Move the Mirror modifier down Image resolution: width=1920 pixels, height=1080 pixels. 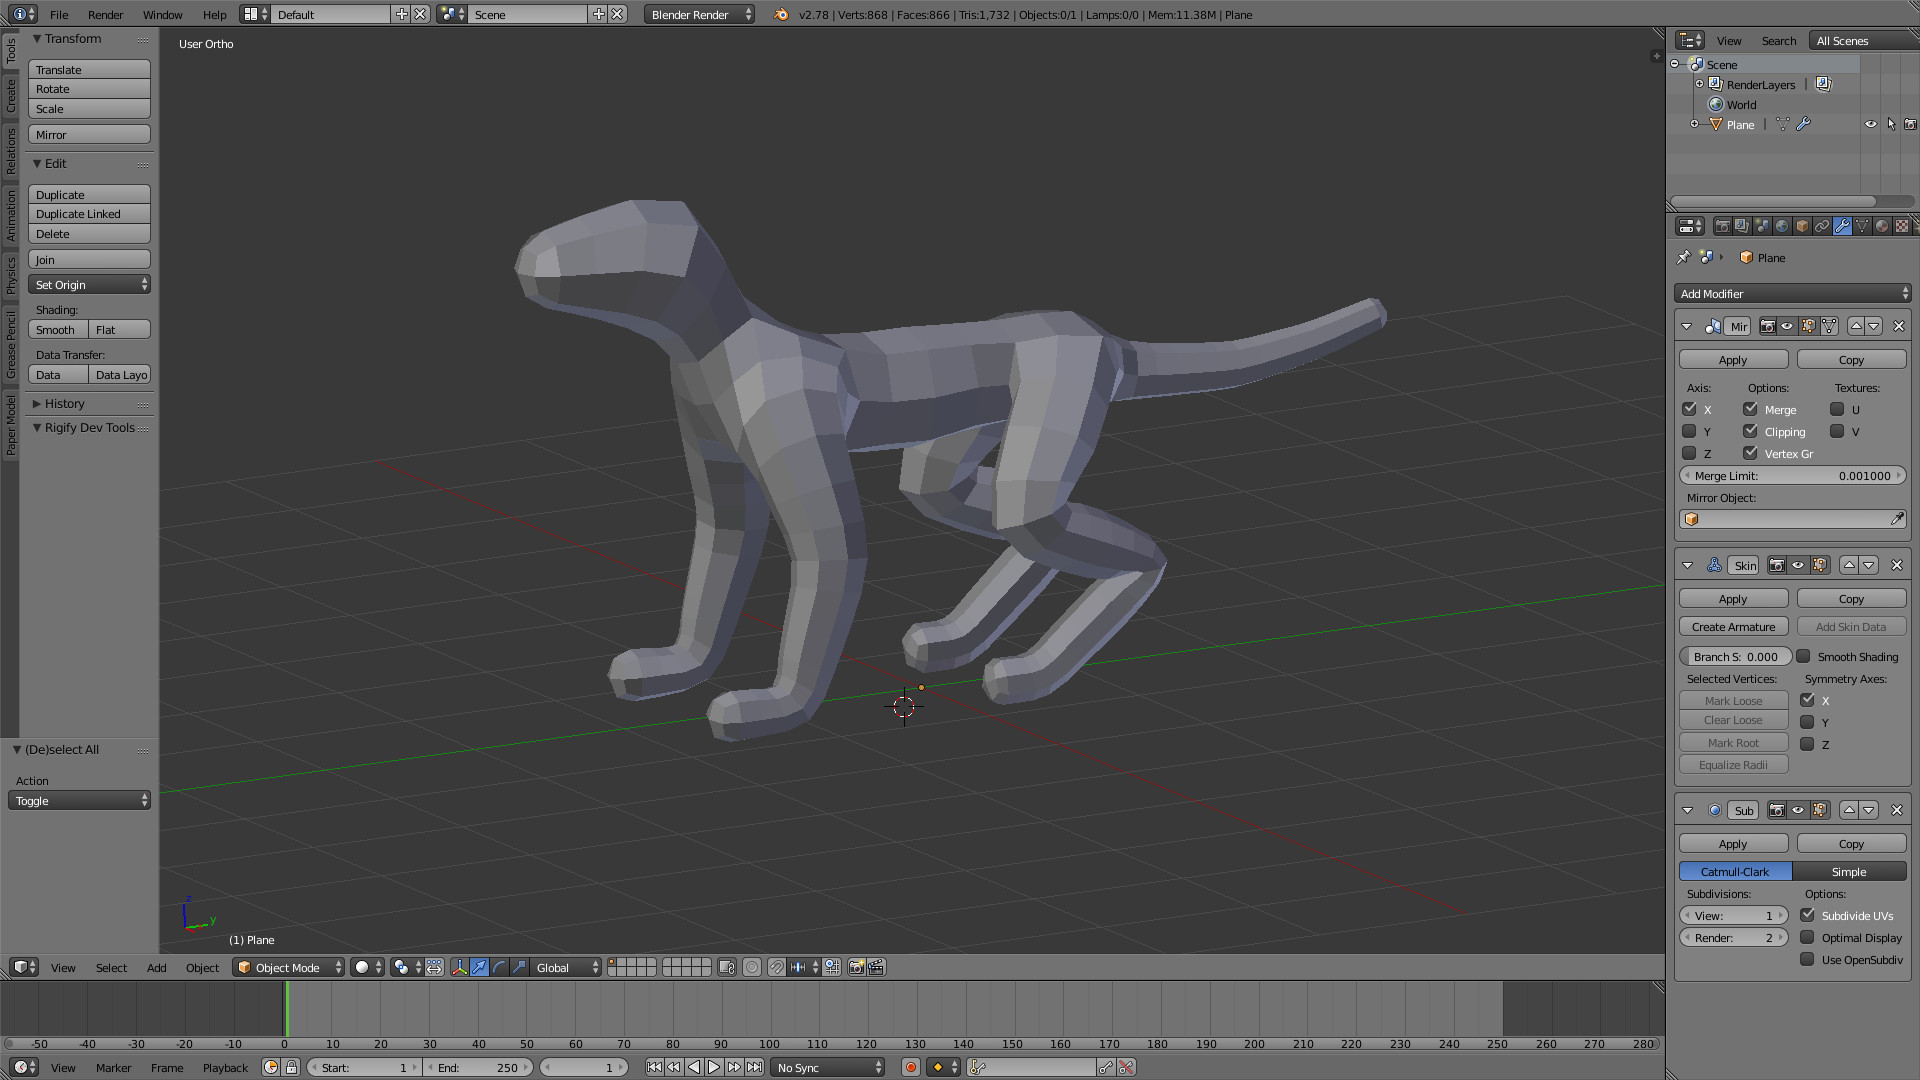tap(1874, 326)
